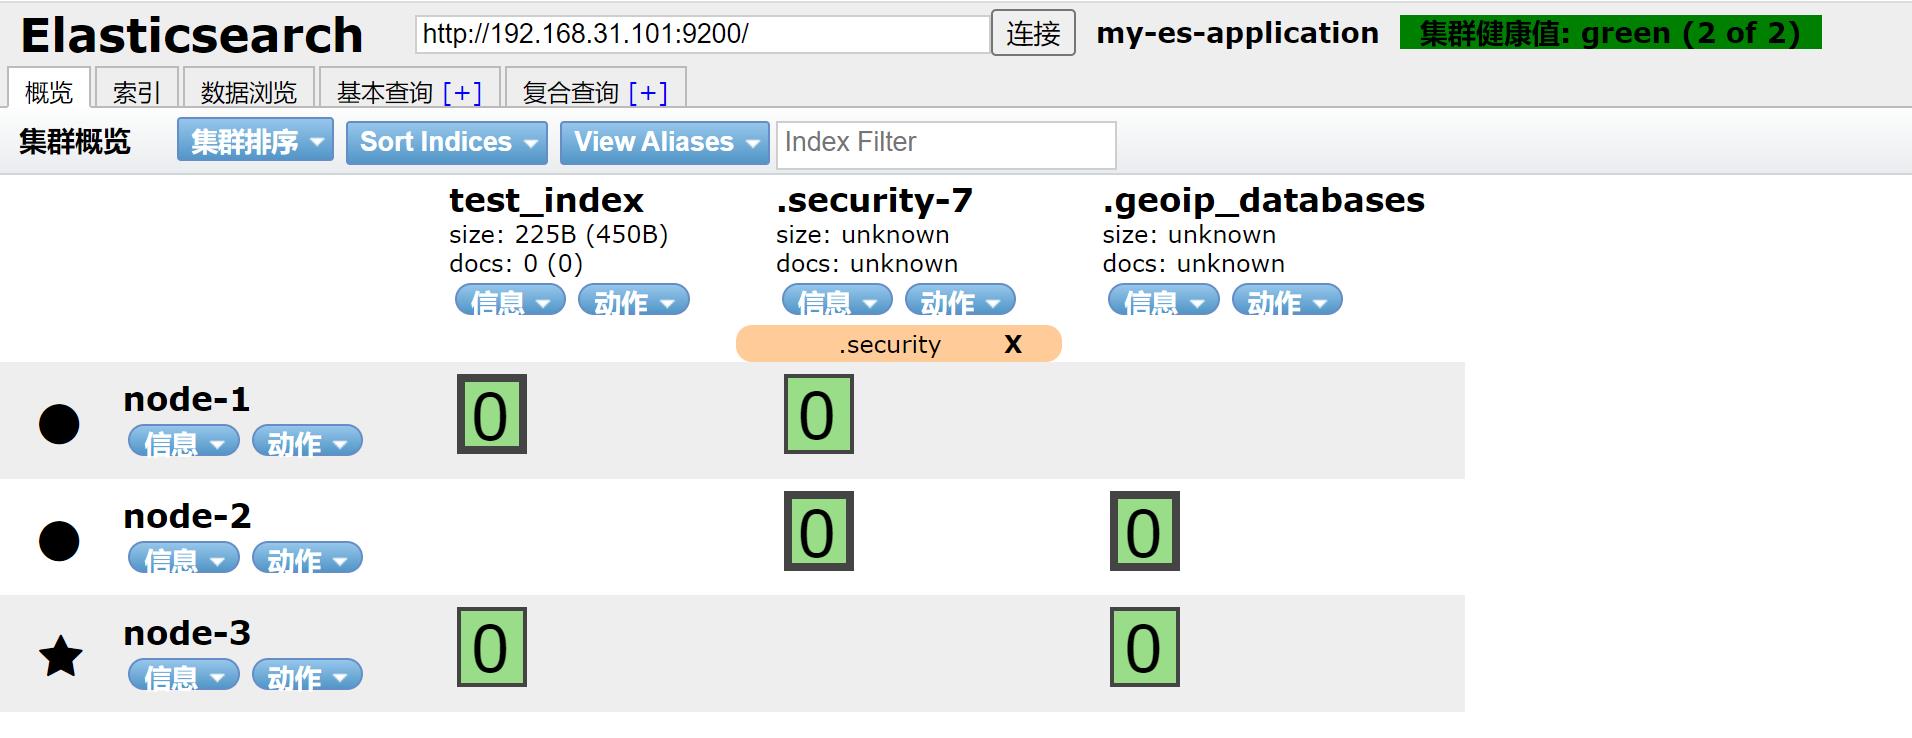Click test_index docs: 0 (0) text
This screenshot has width=1912, height=738.
(x=516, y=263)
